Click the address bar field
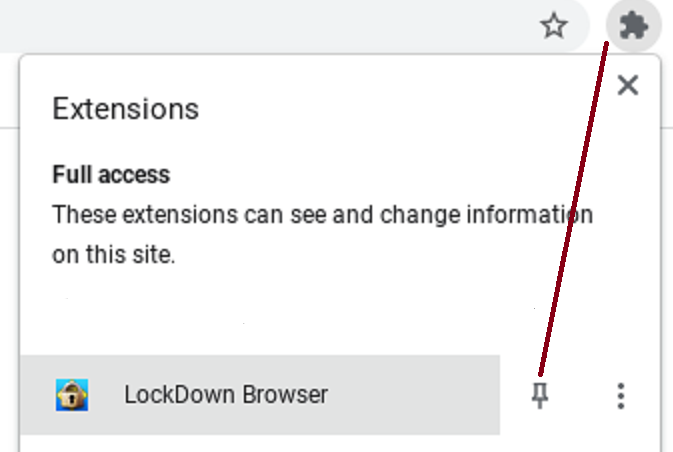The height and width of the screenshot is (452, 673). (x=294, y=26)
